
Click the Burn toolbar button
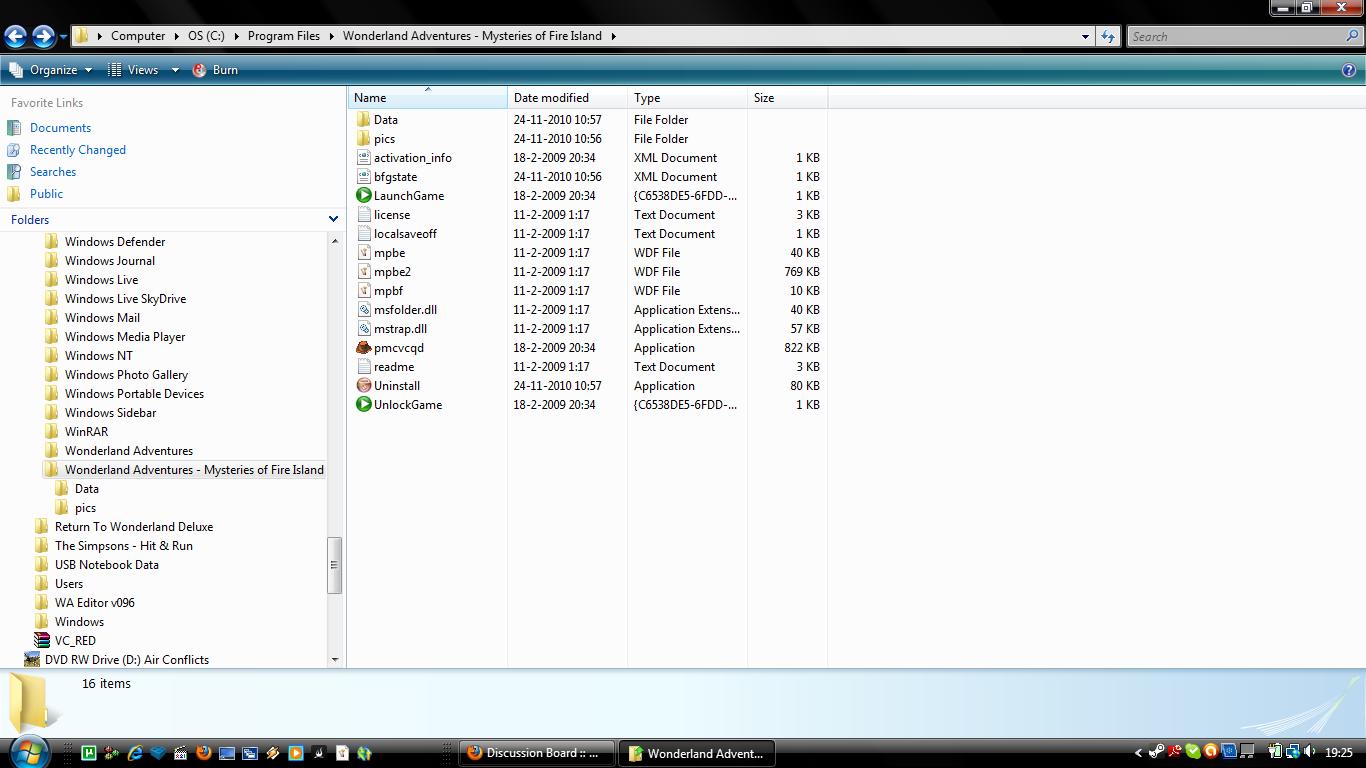click(215, 70)
